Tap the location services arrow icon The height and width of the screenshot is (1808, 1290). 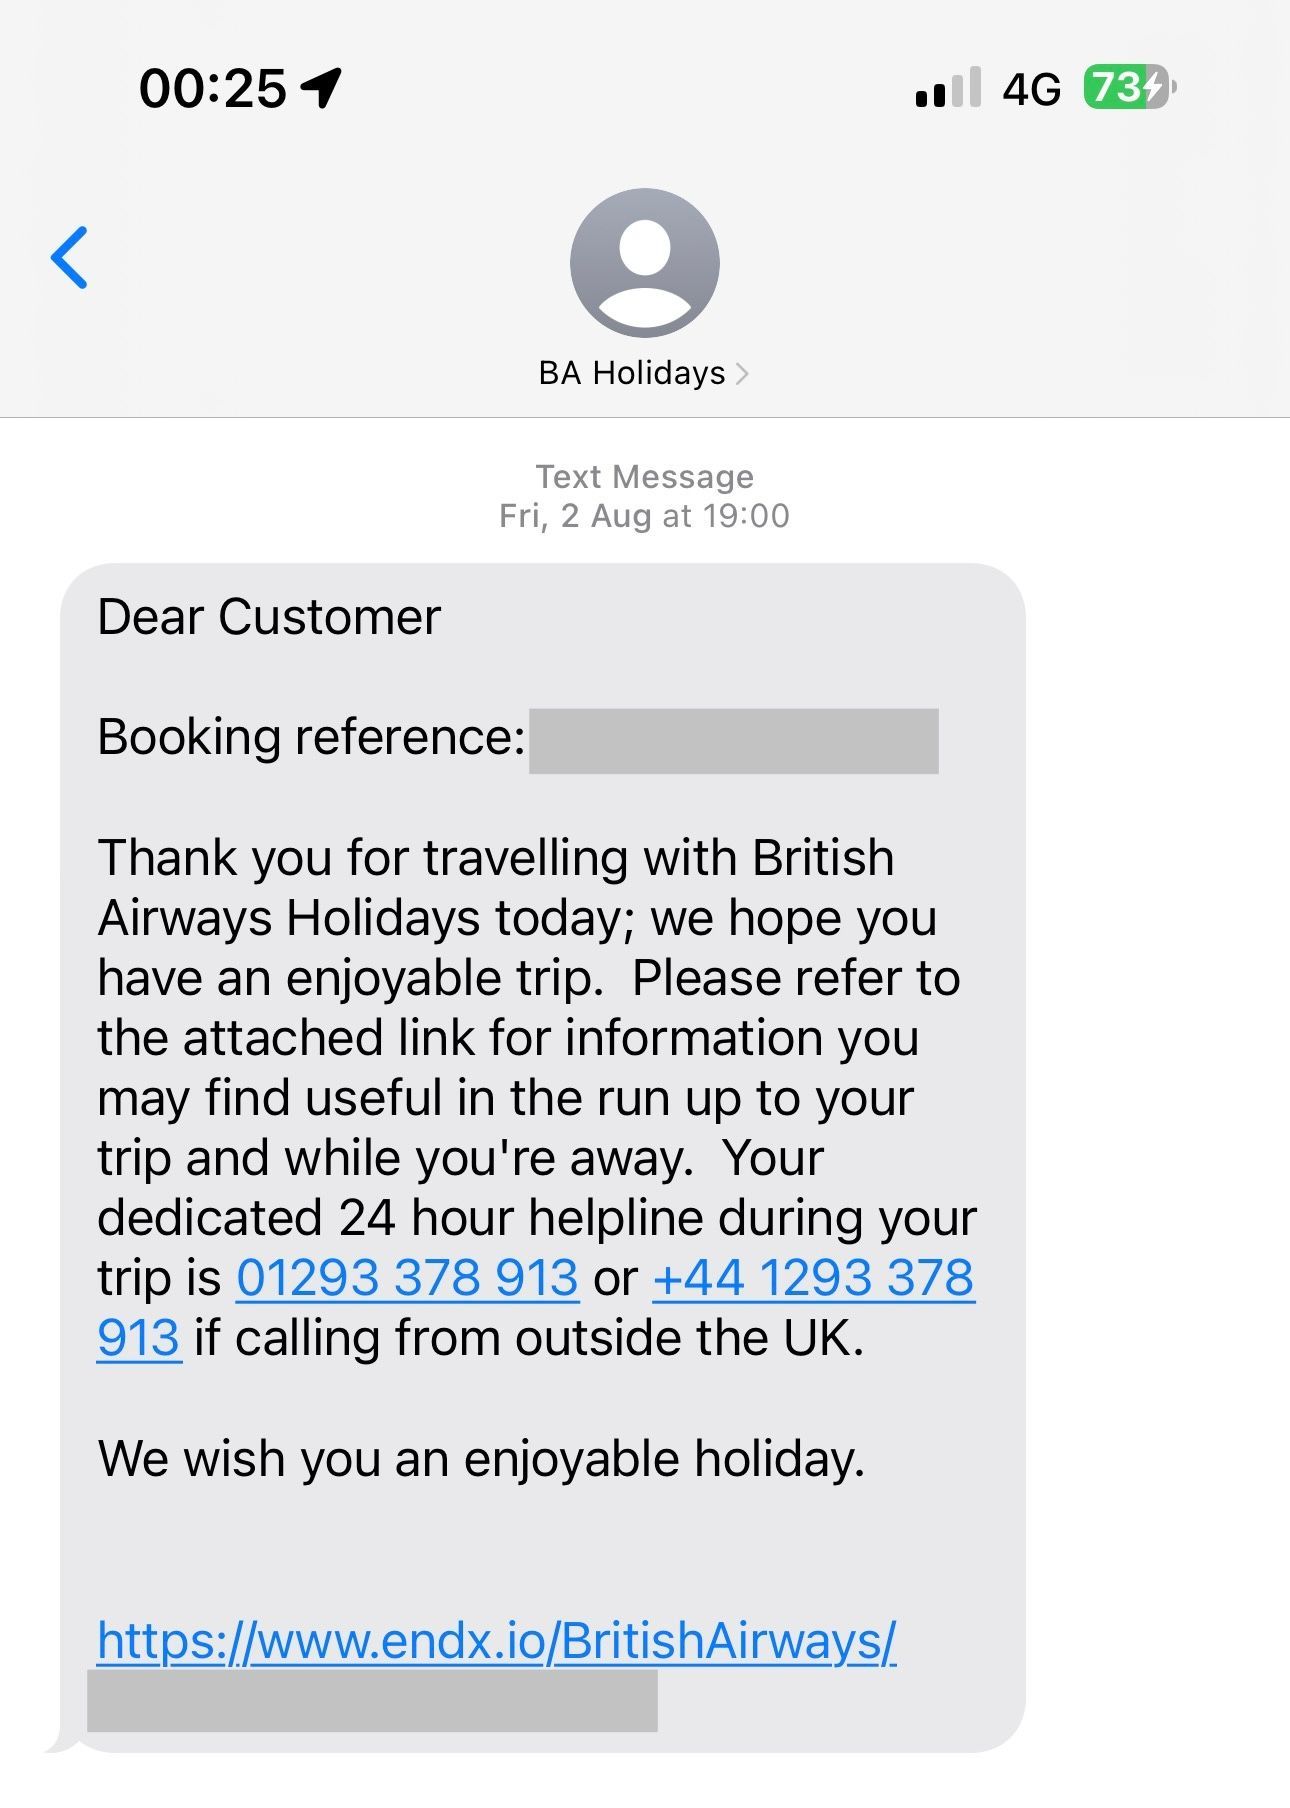(x=322, y=88)
